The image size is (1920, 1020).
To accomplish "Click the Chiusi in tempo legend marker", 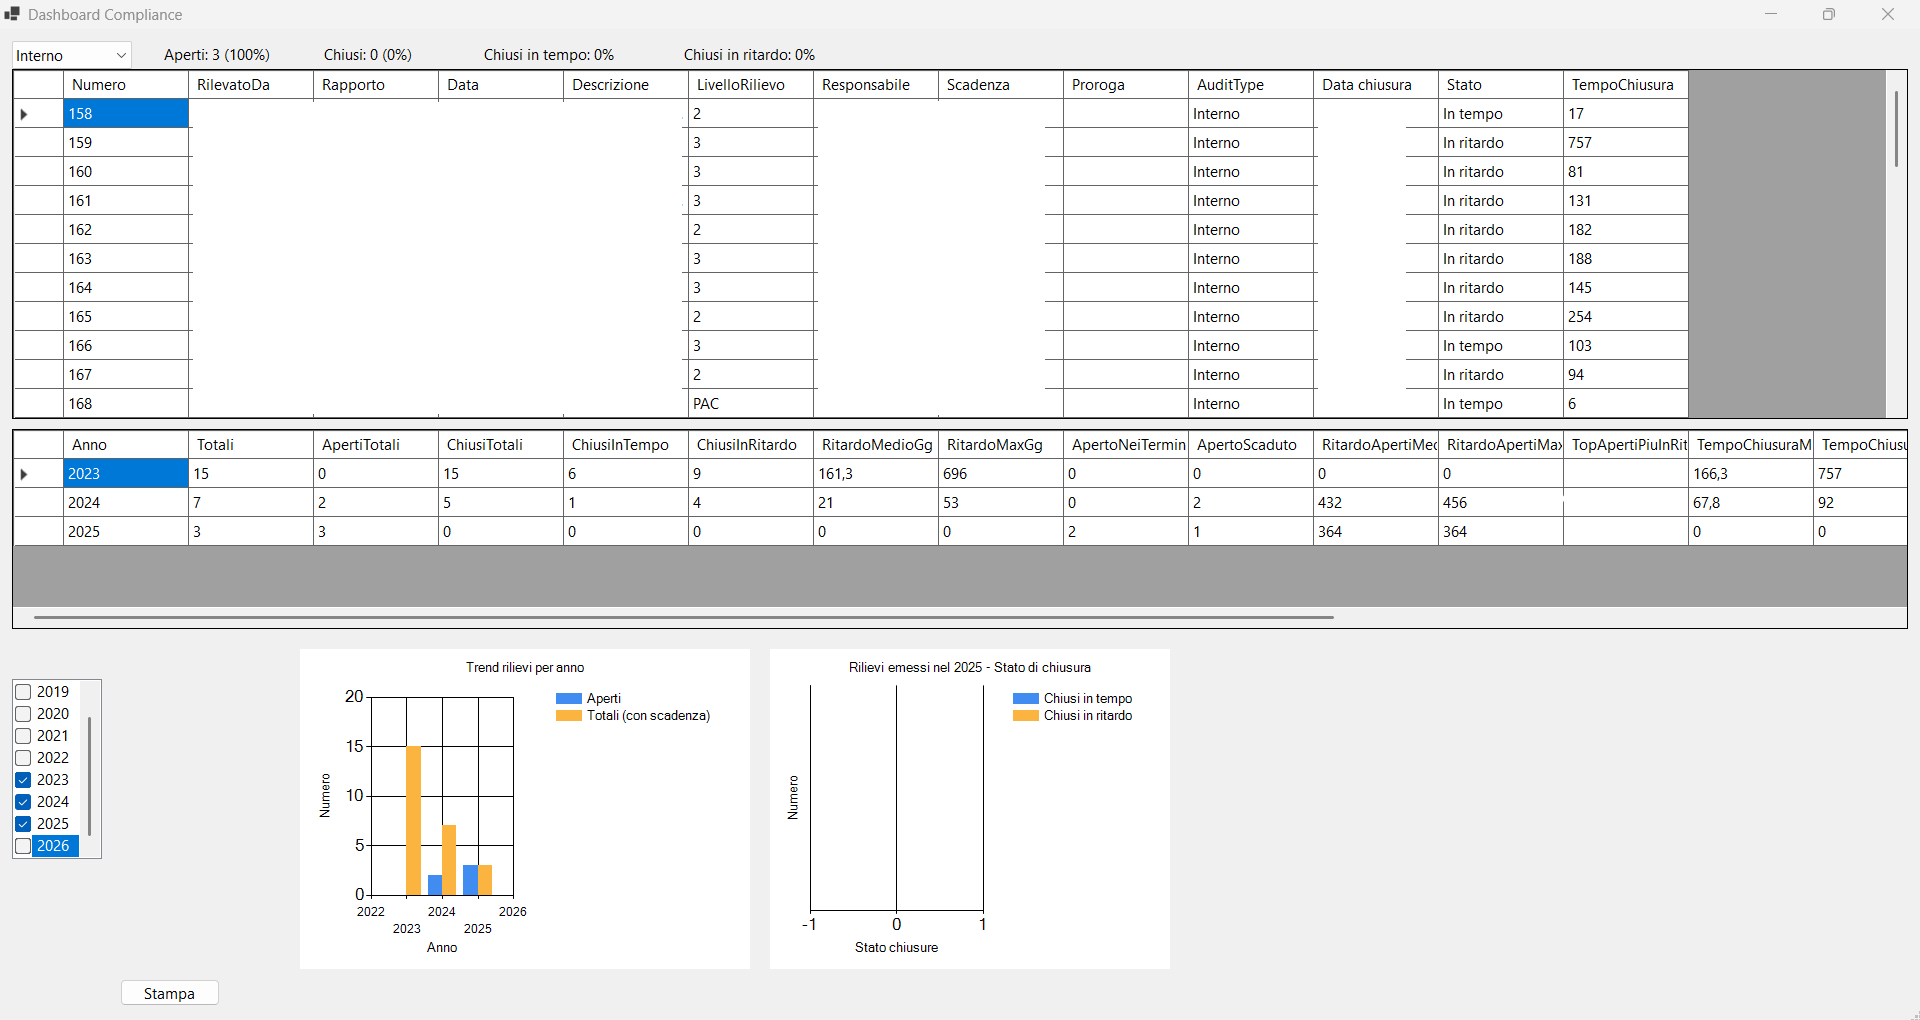I will [1026, 699].
